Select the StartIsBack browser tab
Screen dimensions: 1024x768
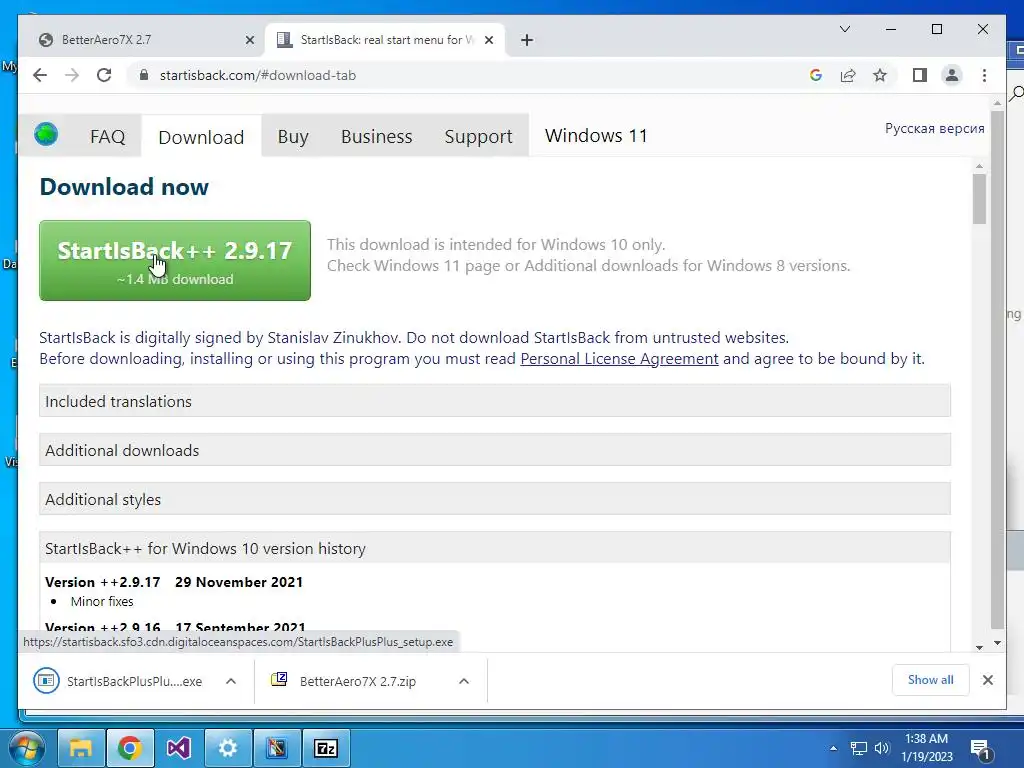click(x=385, y=40)
